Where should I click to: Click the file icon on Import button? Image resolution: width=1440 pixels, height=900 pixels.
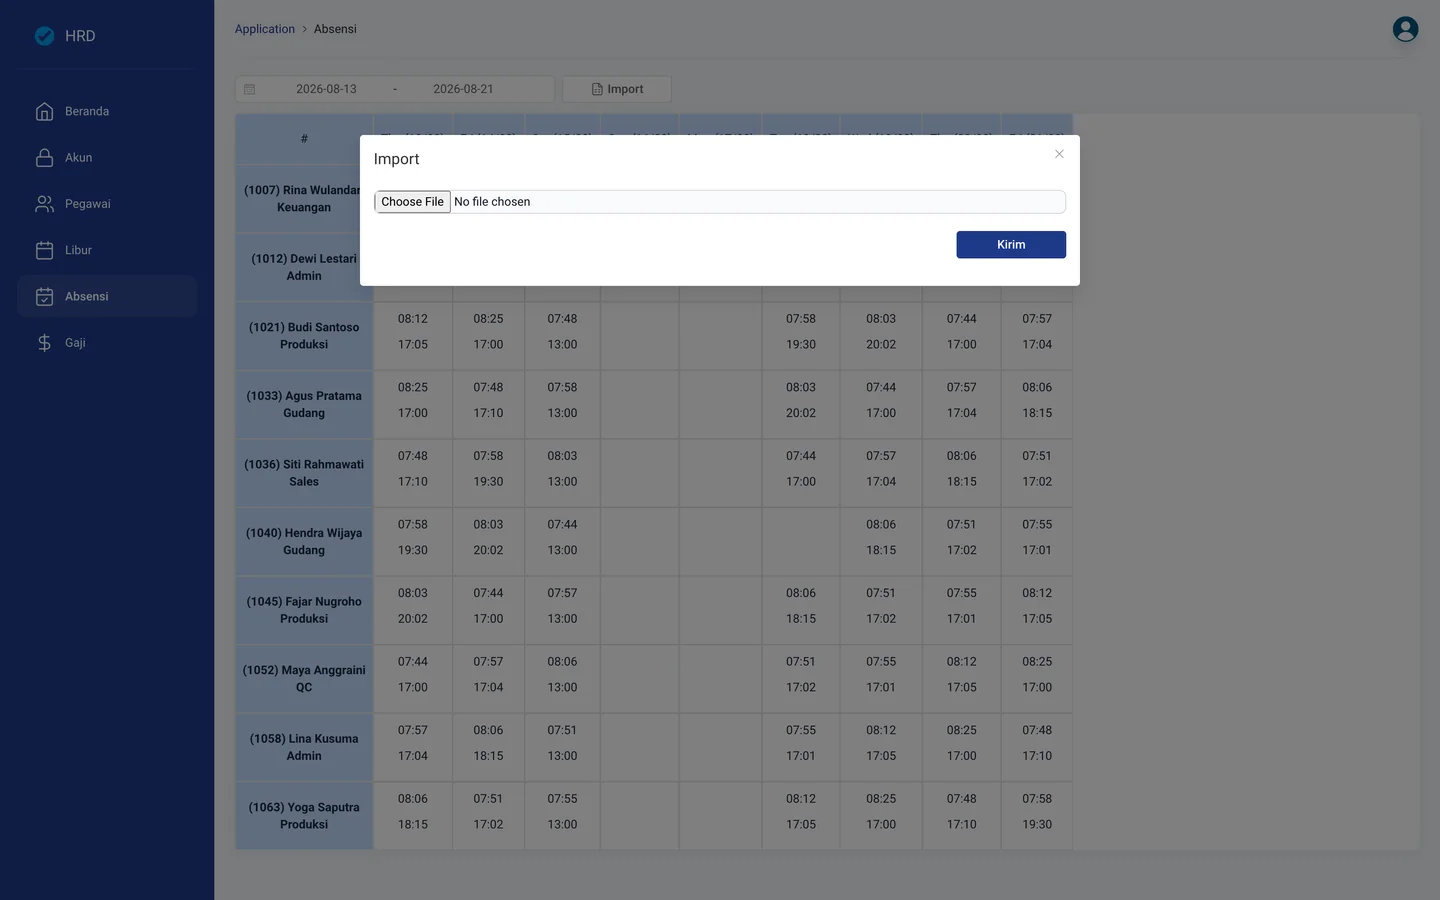pos(597,89)
